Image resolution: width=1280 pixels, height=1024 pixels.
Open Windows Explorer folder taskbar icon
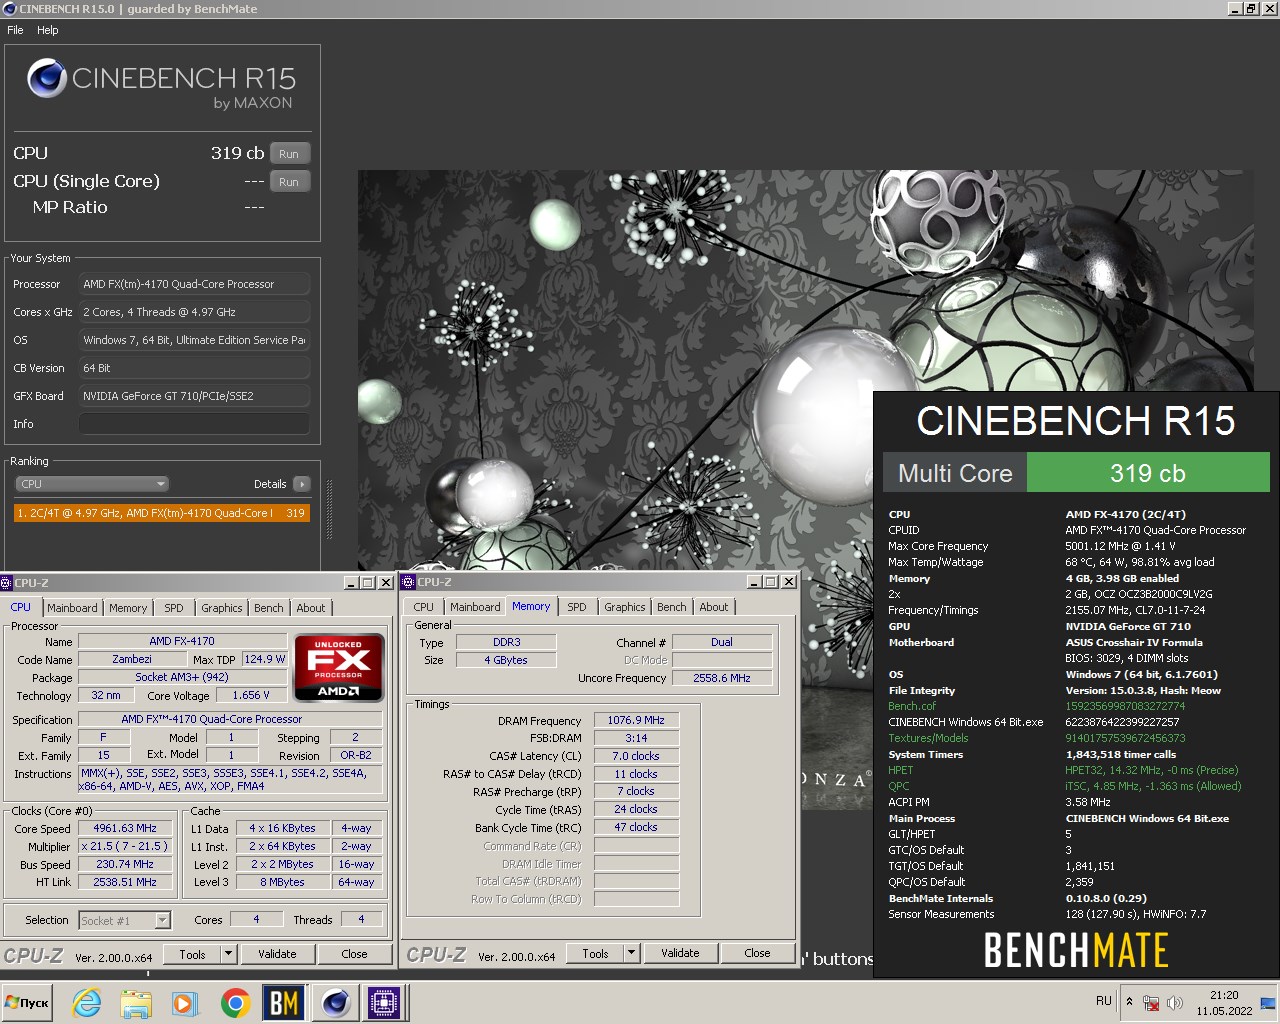pyautogui.click(x=136, y=1002)
